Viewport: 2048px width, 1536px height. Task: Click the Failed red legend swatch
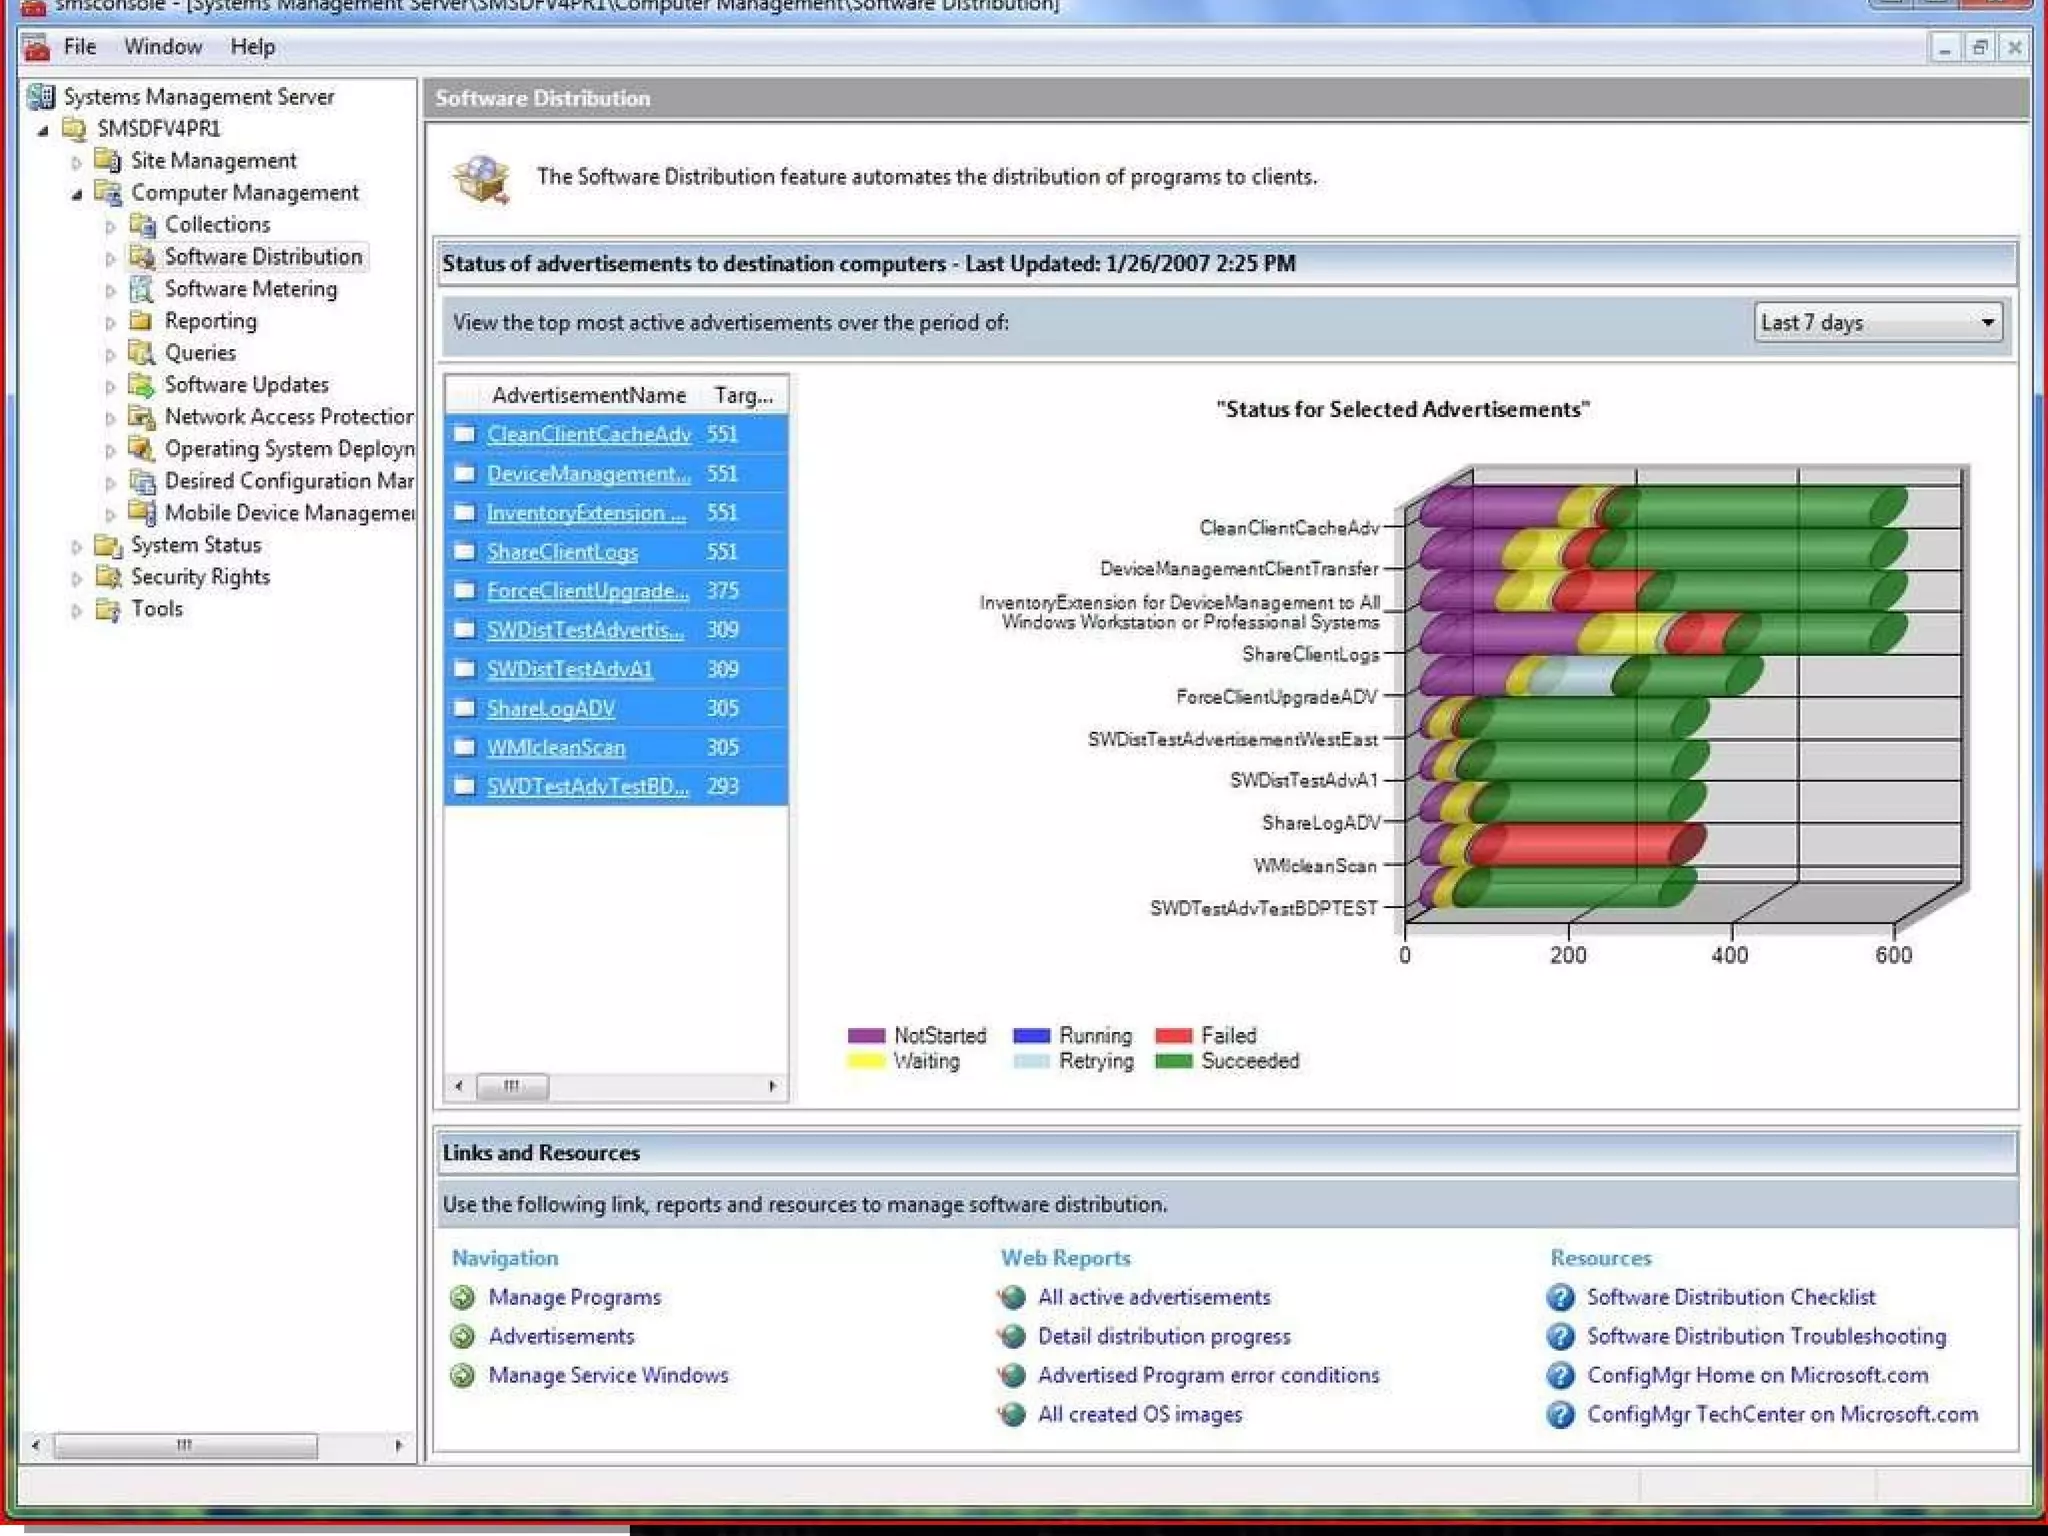click(1173, 1036)
